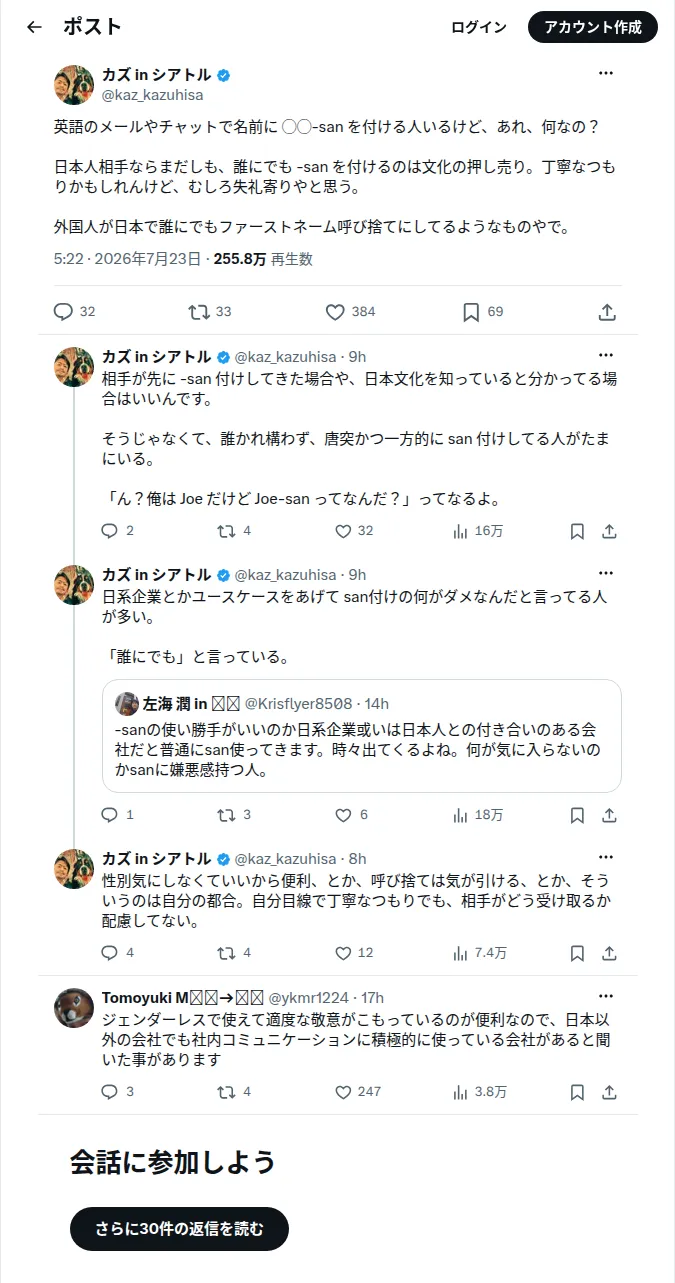Expand more options on the 8h reply
This screenshot has height=1283, width=675.
(606, 857)
